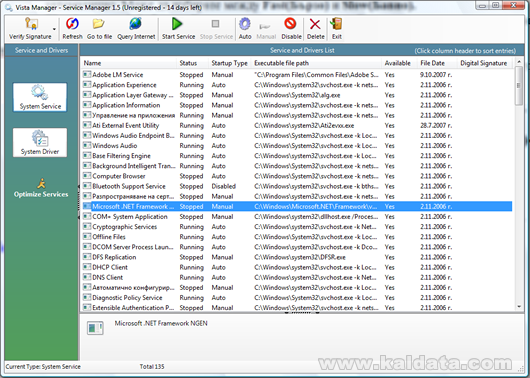This screenshot has height=378, width=530.
Task: Click the Vista Manager title bar icon
Action: [x=9, y=7]
